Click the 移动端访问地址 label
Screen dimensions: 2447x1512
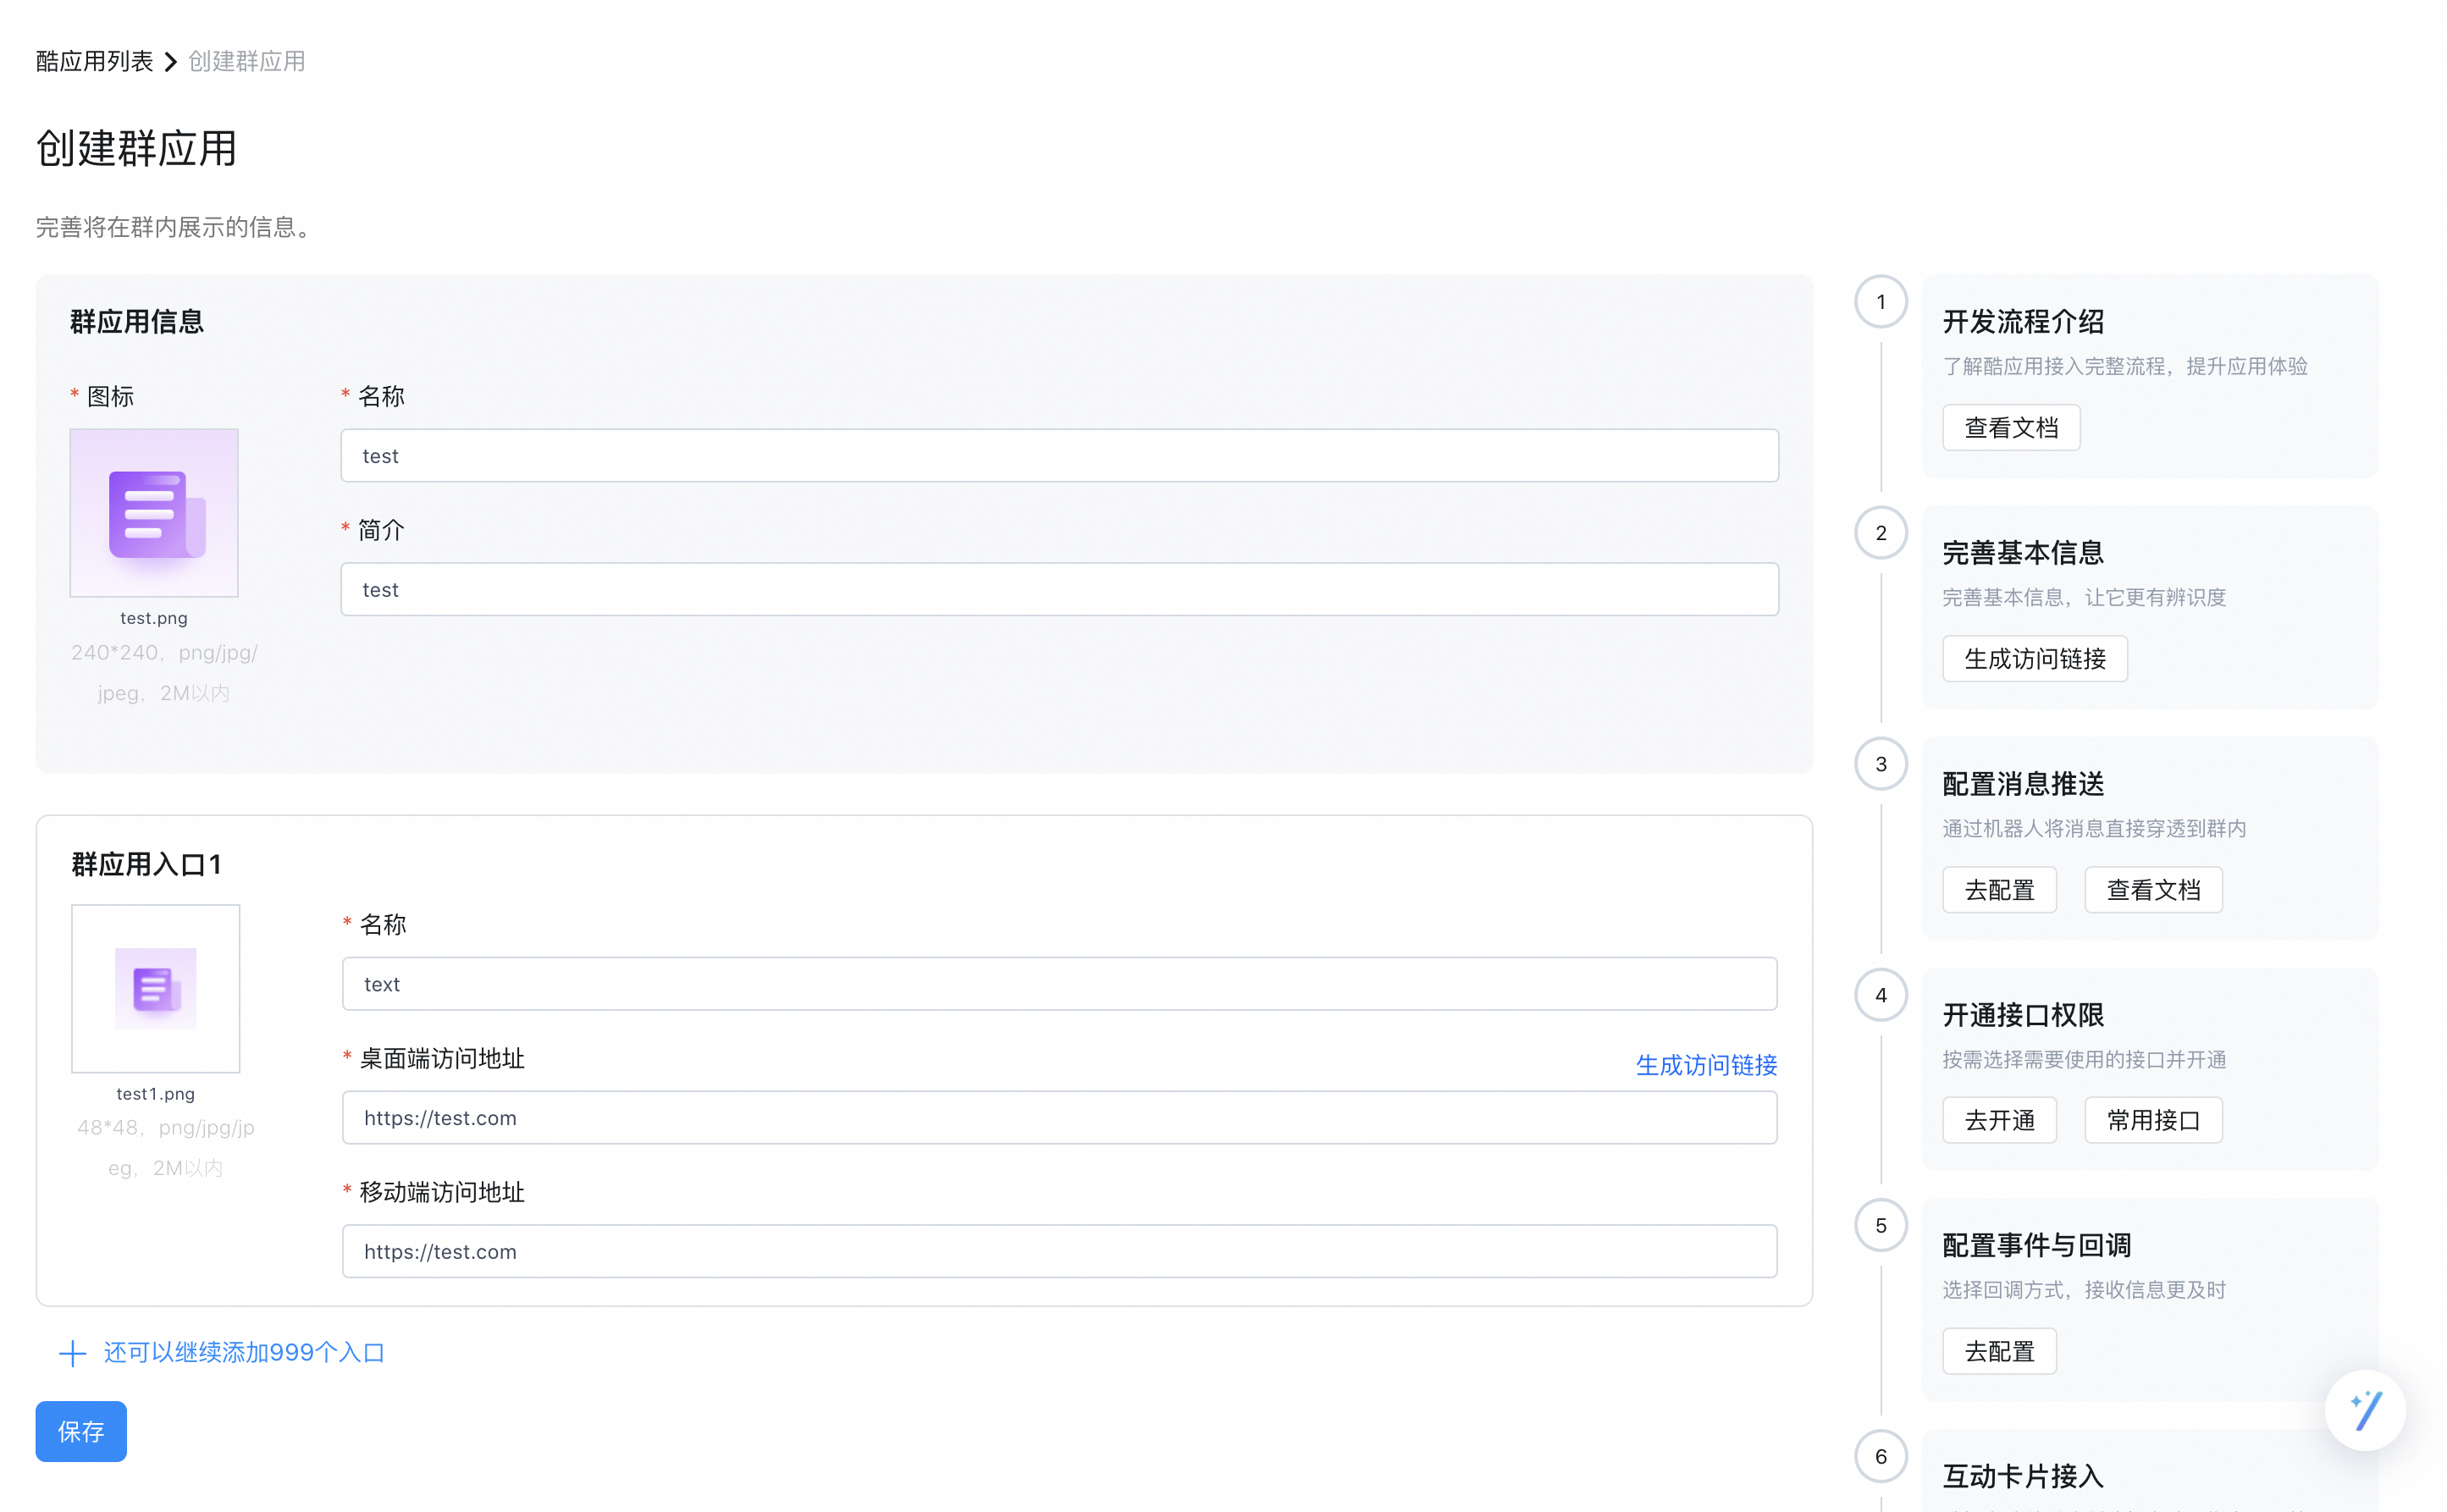coord(442,1192)
